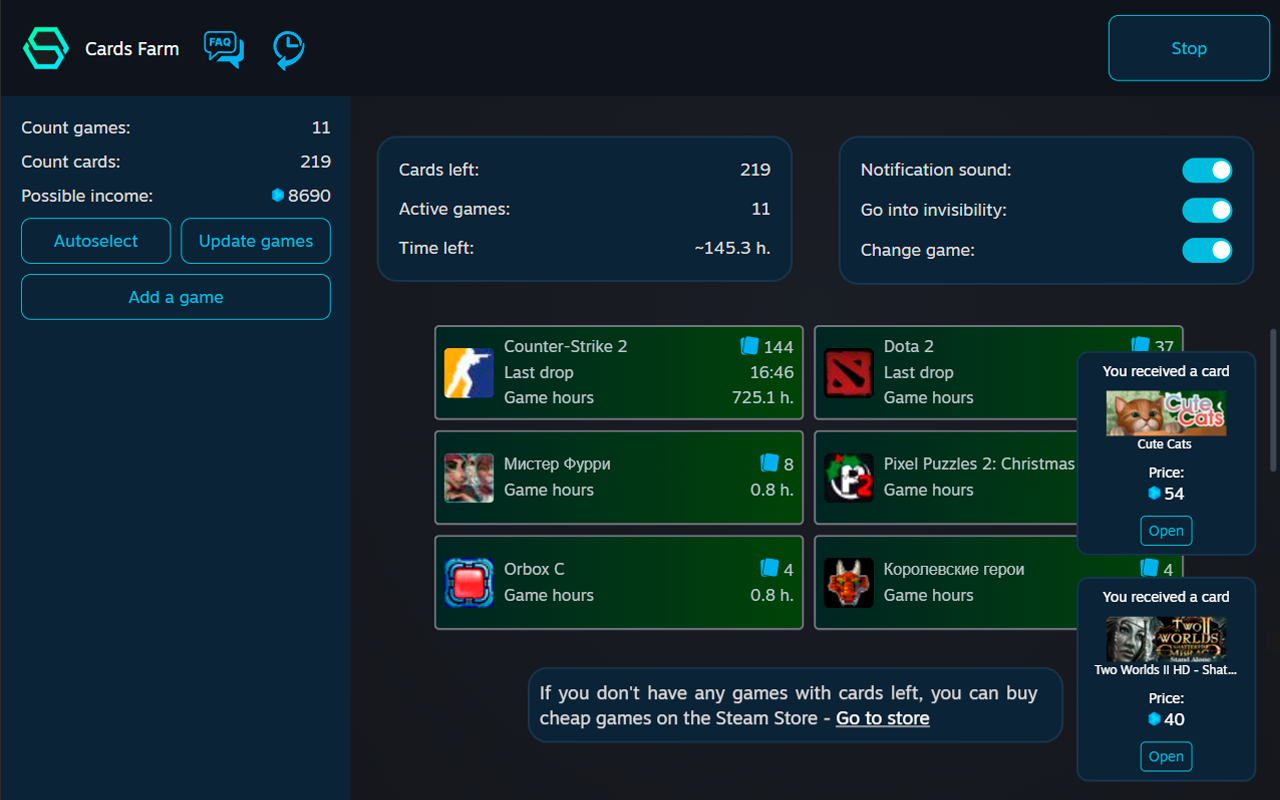Click the Королевские герои game name

point(954,569)
